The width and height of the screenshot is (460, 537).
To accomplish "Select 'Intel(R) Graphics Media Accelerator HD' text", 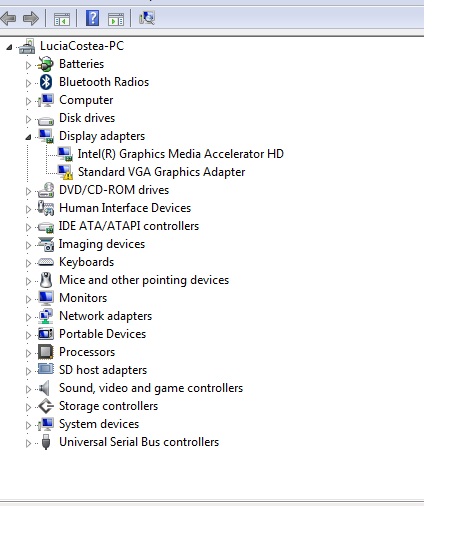I will tap(181, 154).
